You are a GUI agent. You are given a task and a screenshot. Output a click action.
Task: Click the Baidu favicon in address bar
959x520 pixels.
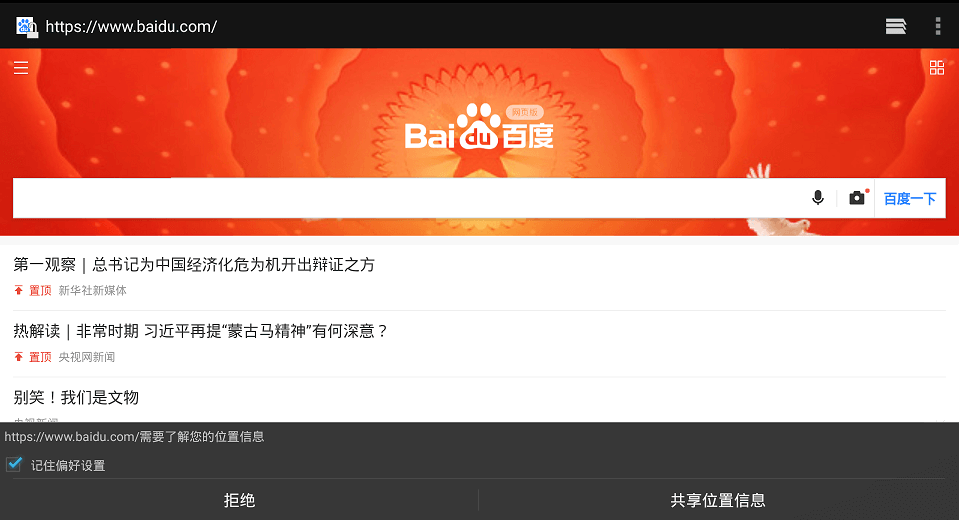click(x=26, y=26)
